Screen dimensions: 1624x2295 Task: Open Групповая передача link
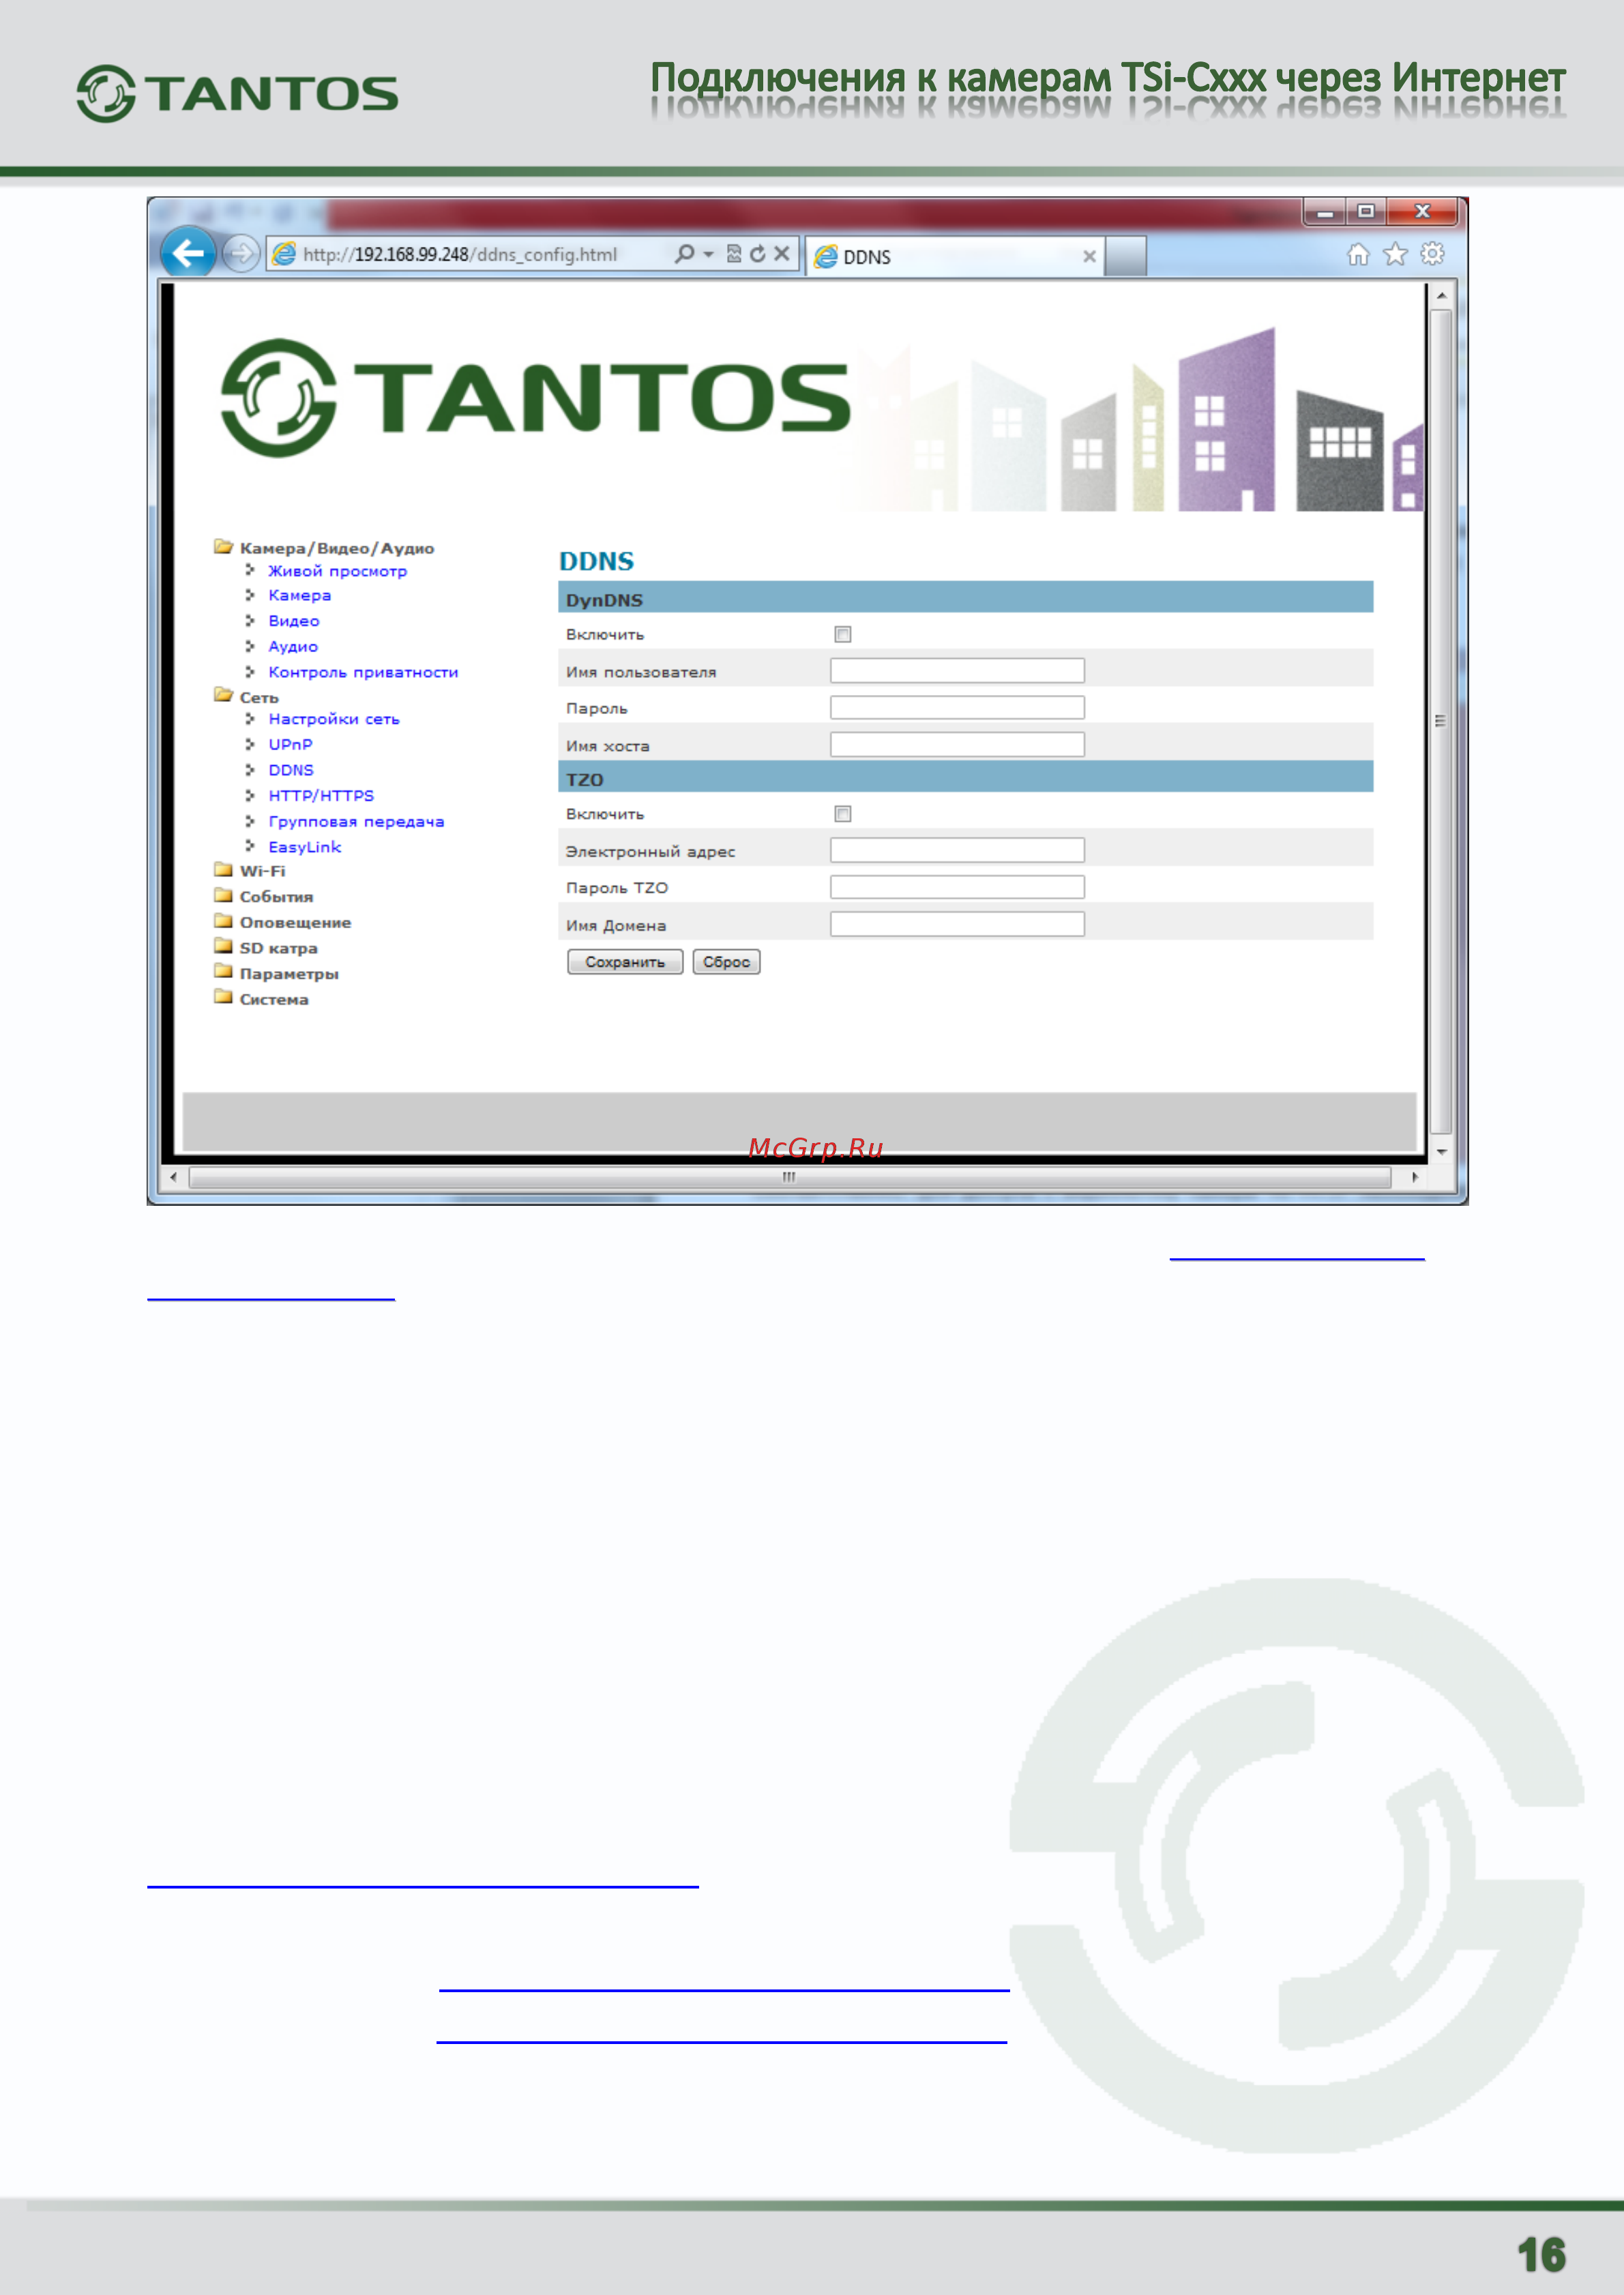point(356,821)
